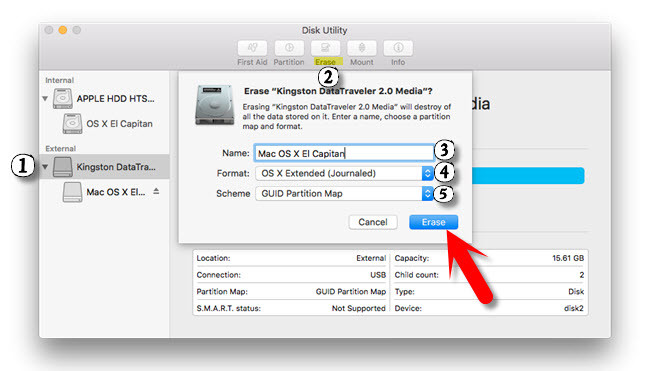Click the Kingston DataTraveler drive icon
The width and height of the screenshot is (650, 371).
pyautogui.click(x=63, y=167)
